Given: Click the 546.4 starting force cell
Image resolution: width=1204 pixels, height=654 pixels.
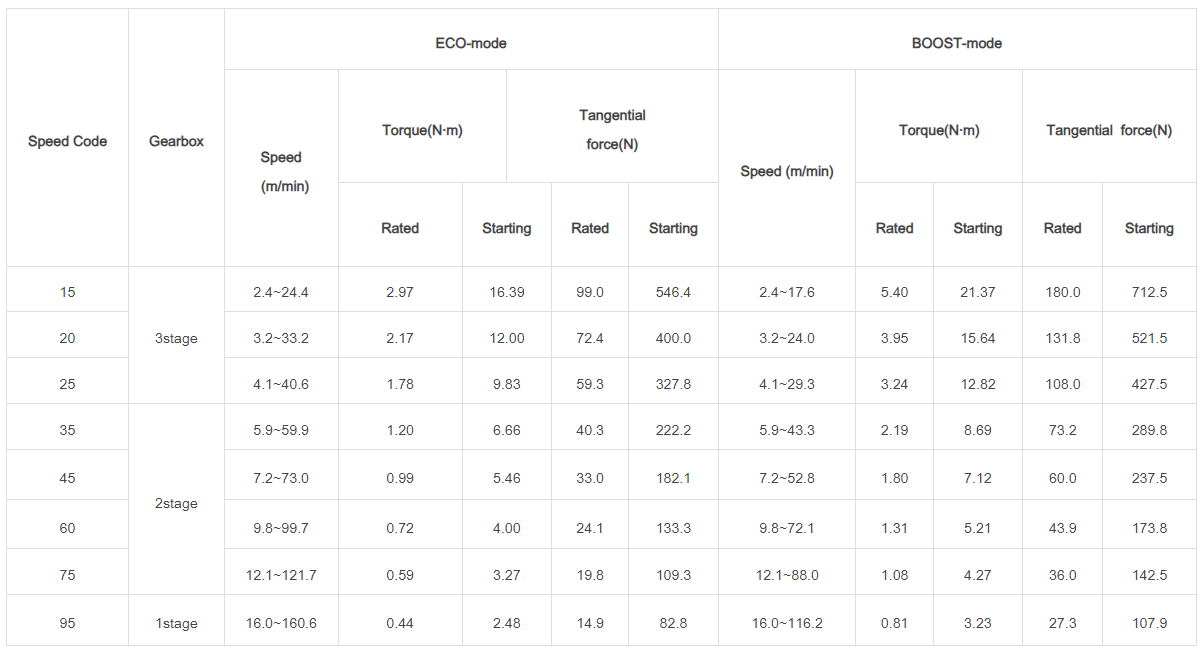Looking at the screenshot, I should (x=672, y=292).
